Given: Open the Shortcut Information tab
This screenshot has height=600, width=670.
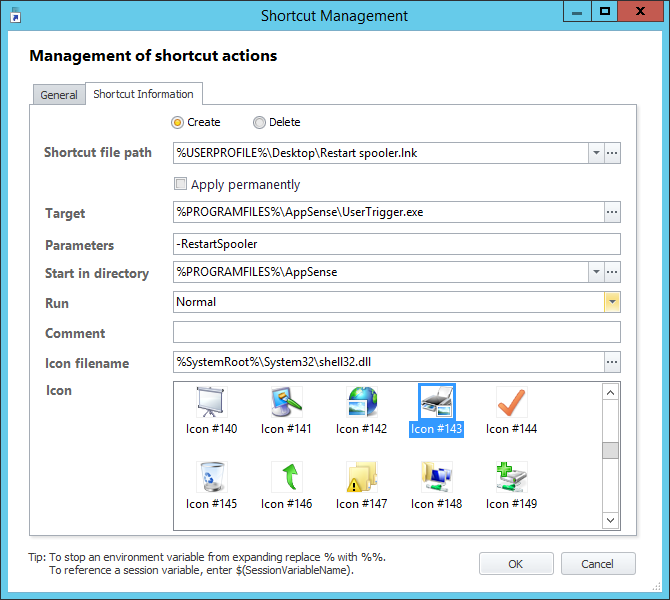Looking at the screenshot, I should (143, 94).
